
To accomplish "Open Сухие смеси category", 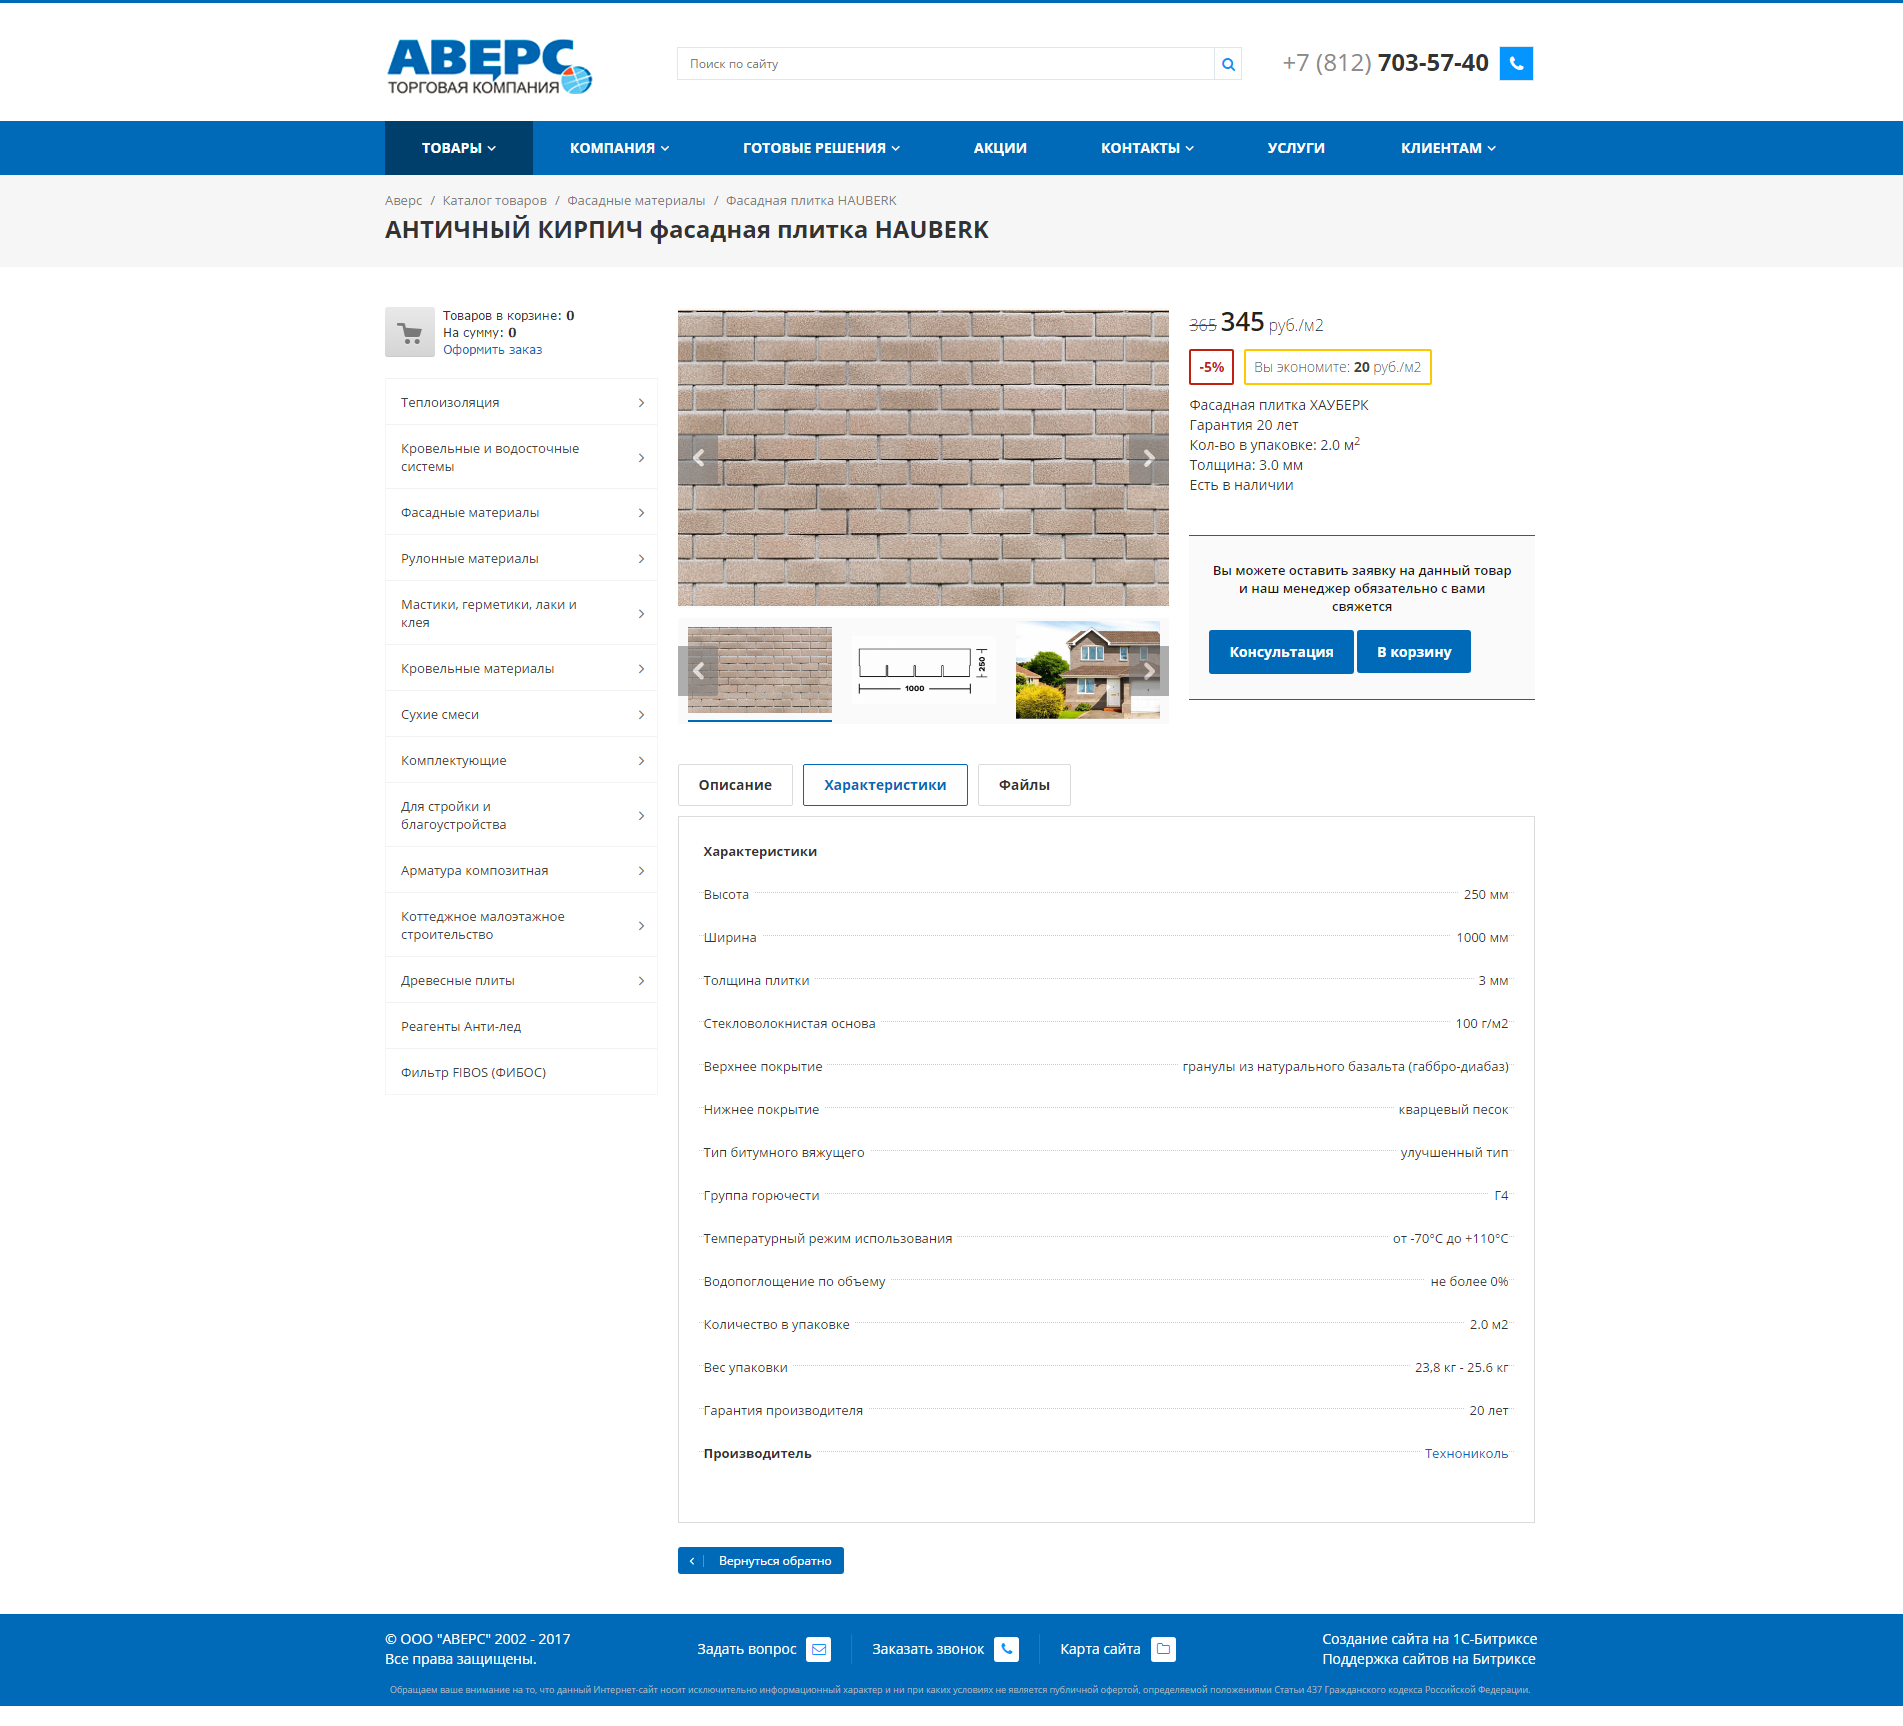I will (x=521, y=714).
